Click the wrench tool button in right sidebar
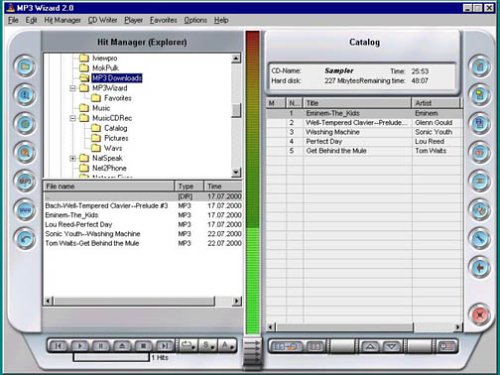The width and height of the screenshot is (500, 375). 479,239
